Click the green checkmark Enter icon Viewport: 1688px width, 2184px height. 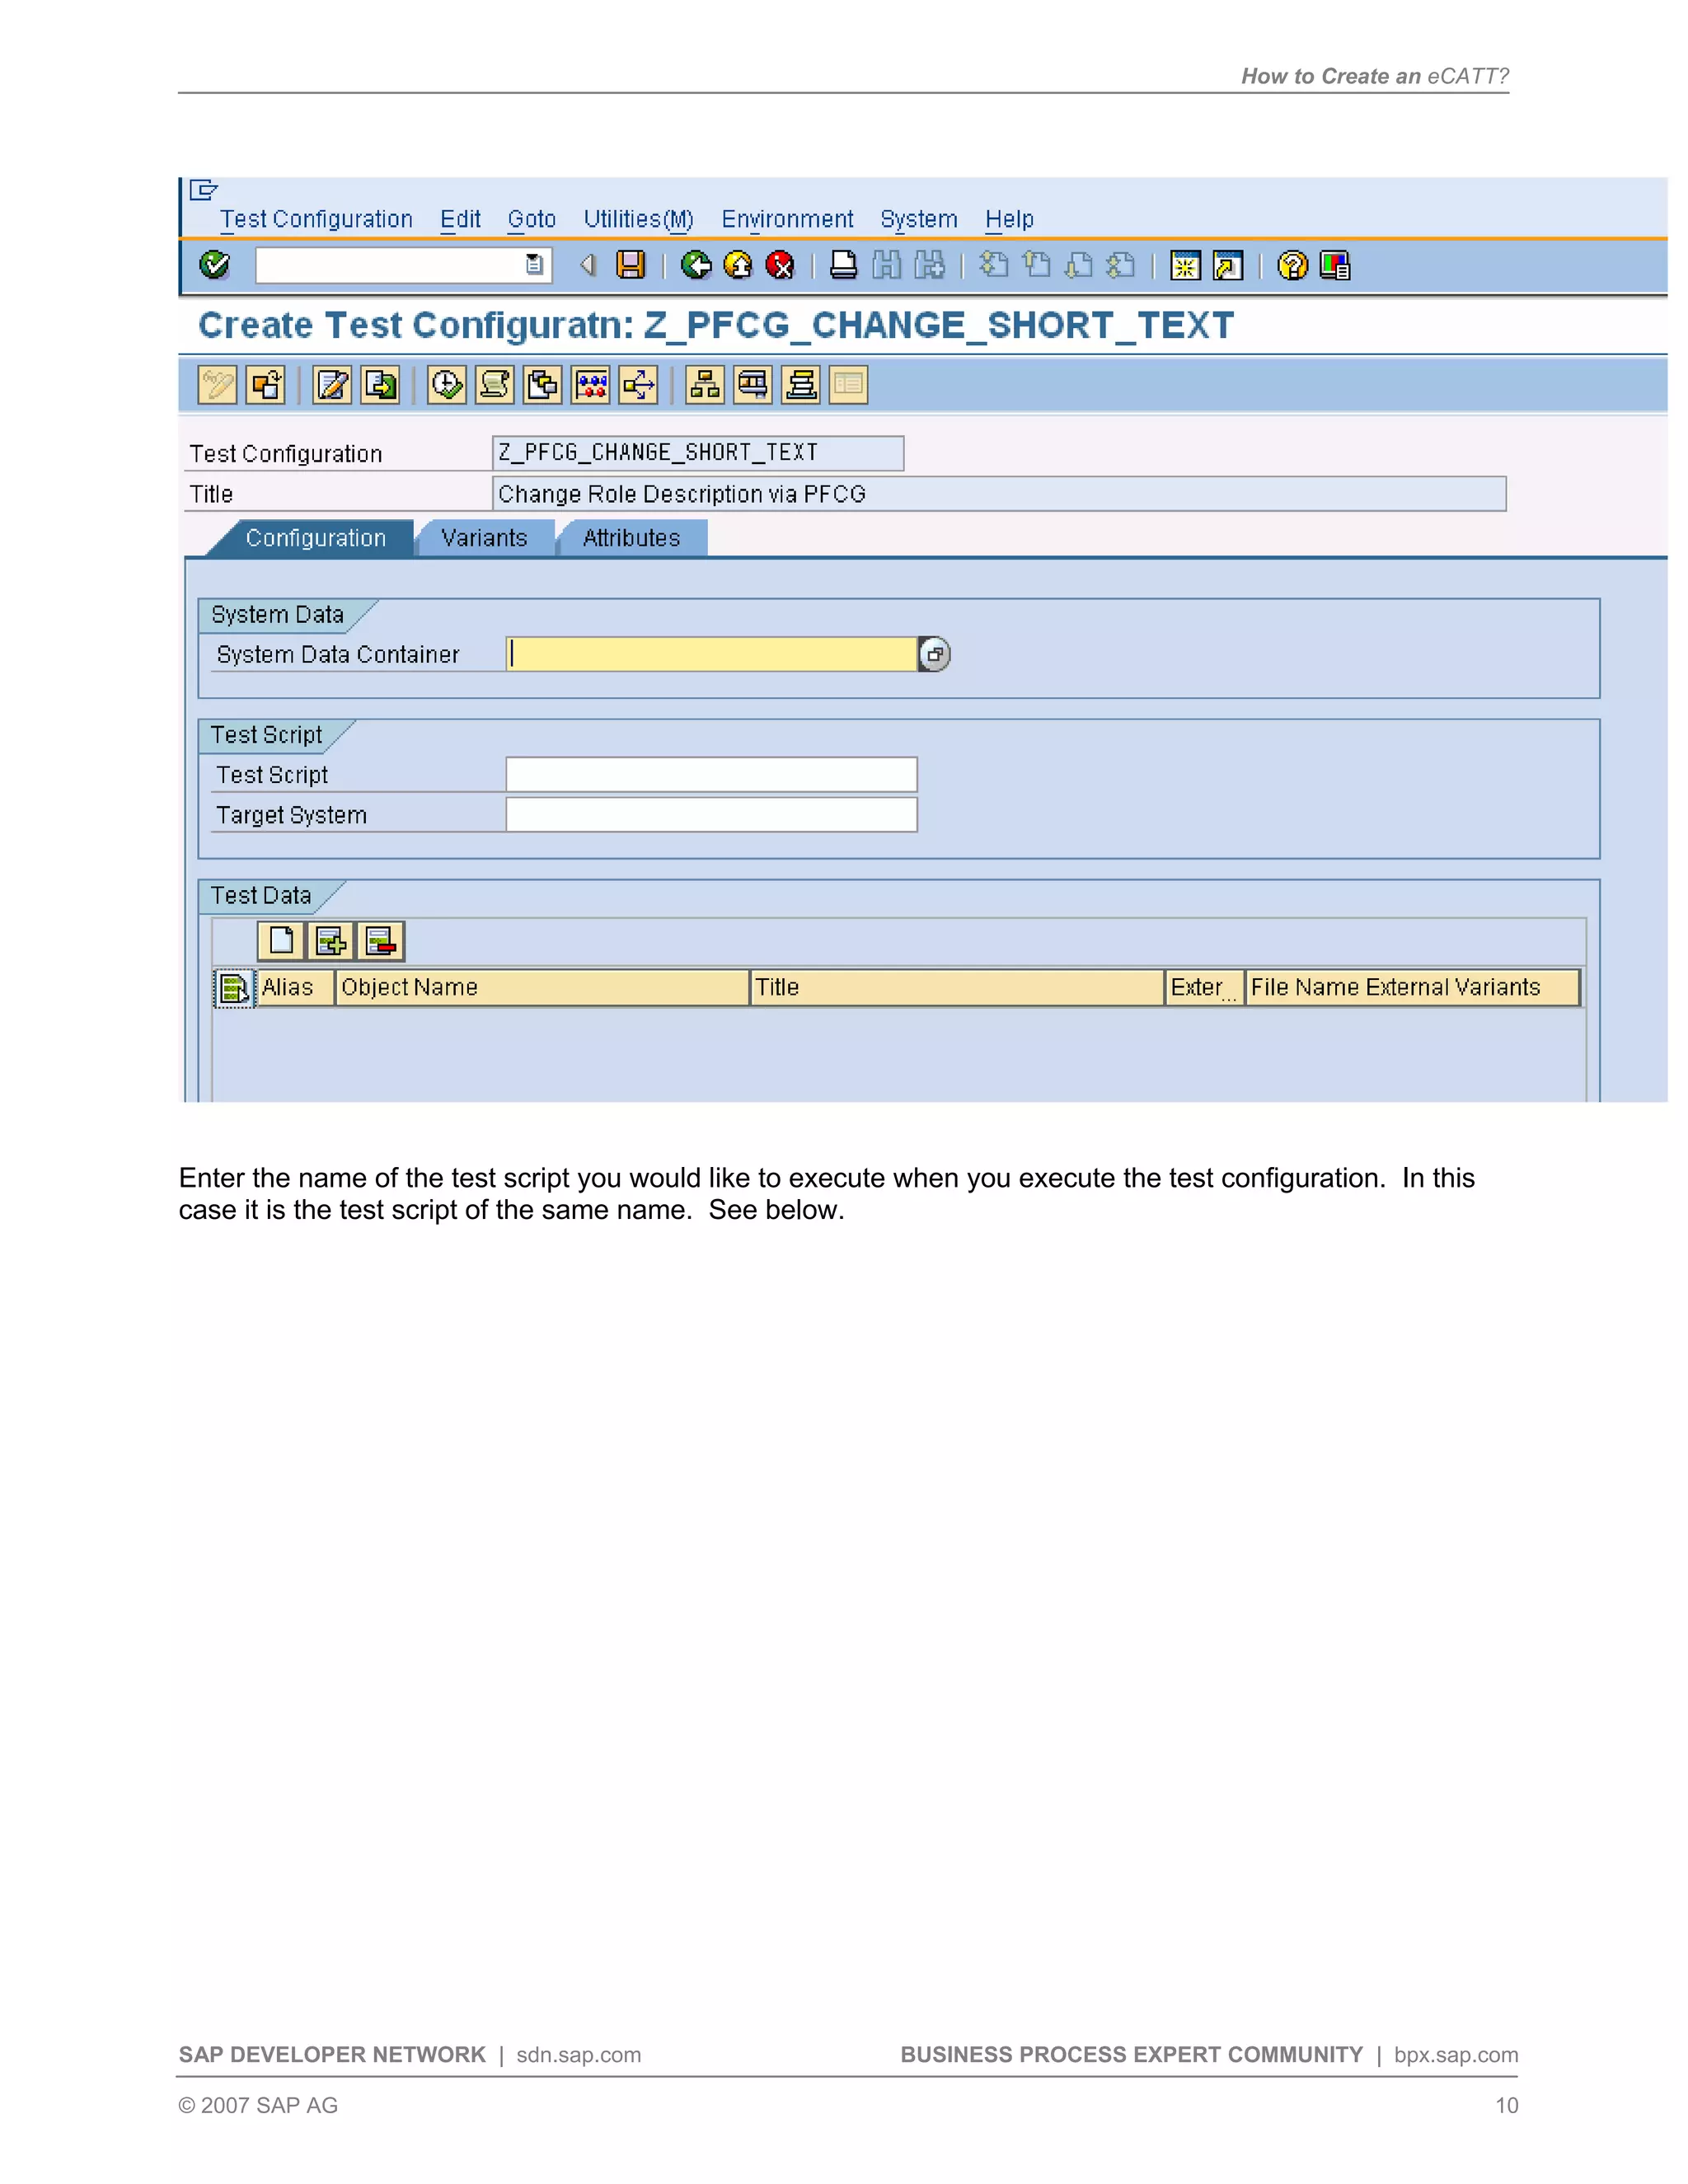(x=214, y=265)
